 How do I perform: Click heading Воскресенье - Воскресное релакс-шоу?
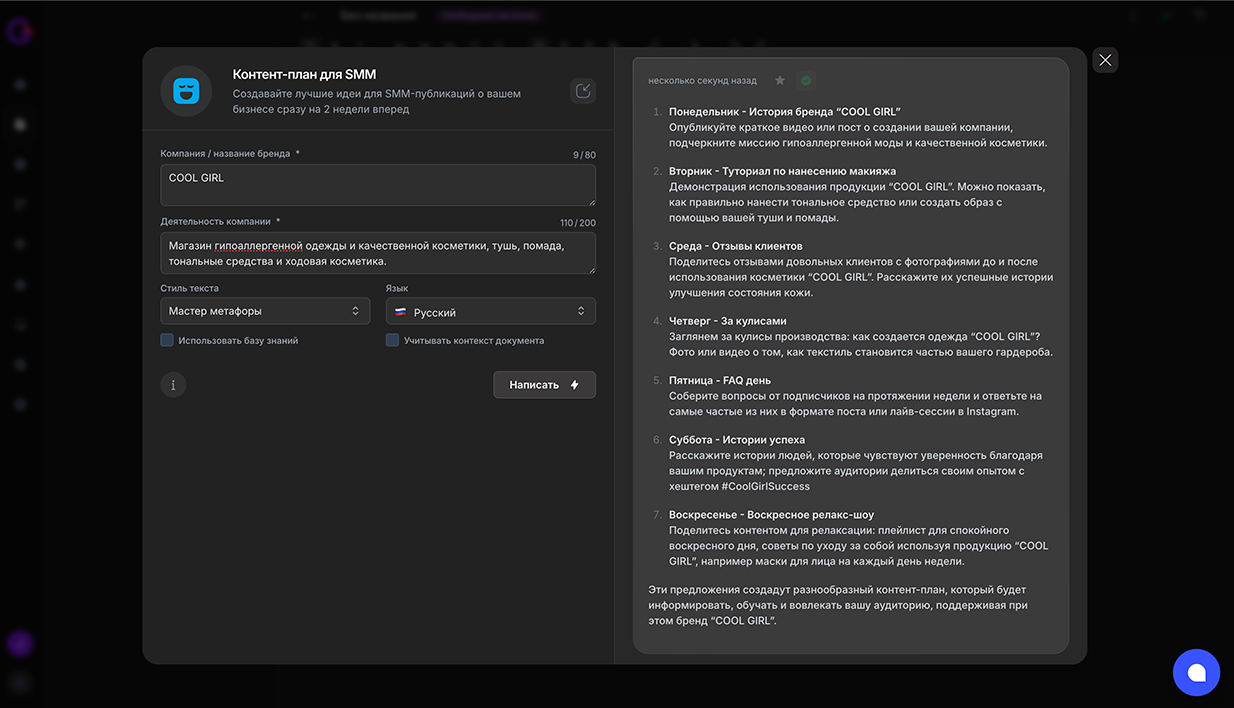click(x=771, y=515)
